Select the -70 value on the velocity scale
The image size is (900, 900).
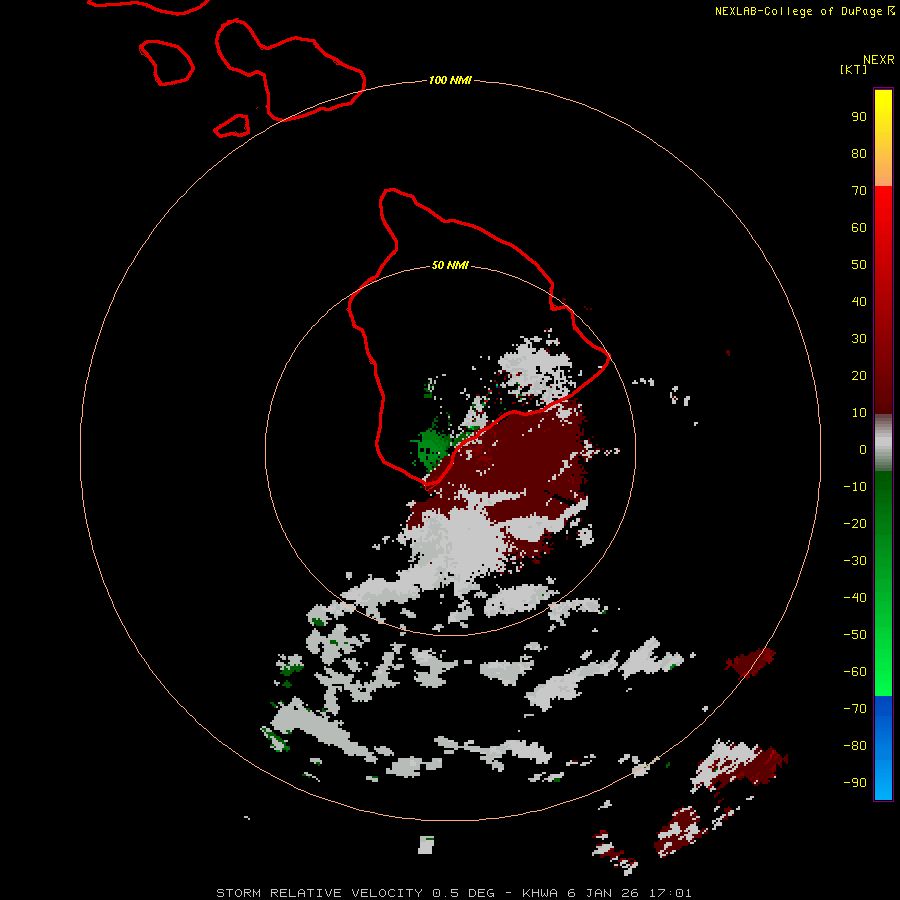[855, 709]
